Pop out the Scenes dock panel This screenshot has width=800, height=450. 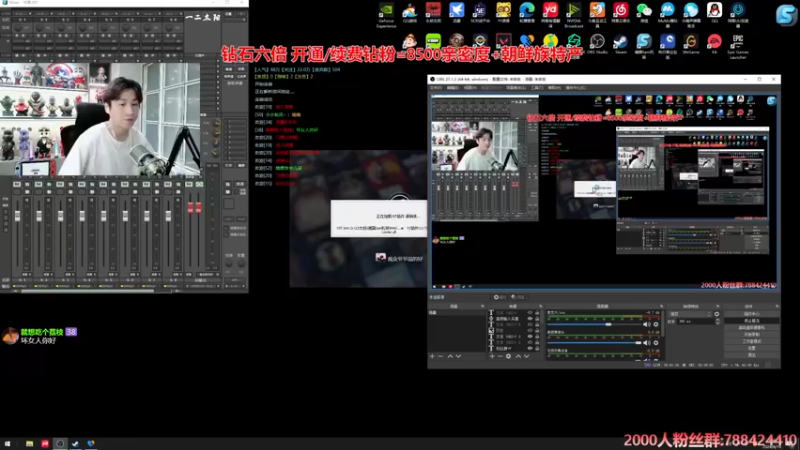point(482,306)
